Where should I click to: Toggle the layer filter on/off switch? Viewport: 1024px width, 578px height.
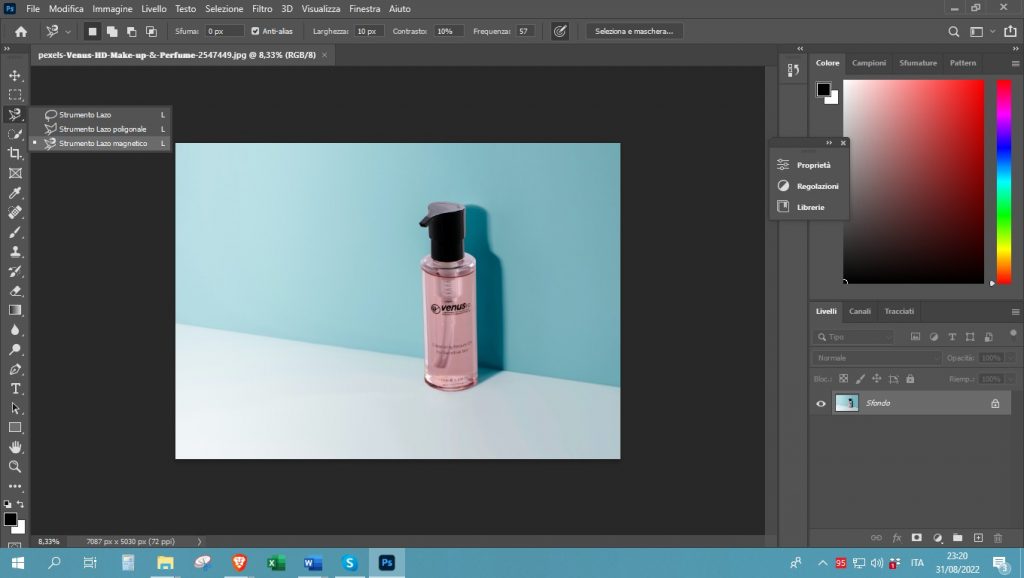(1013, 336)
